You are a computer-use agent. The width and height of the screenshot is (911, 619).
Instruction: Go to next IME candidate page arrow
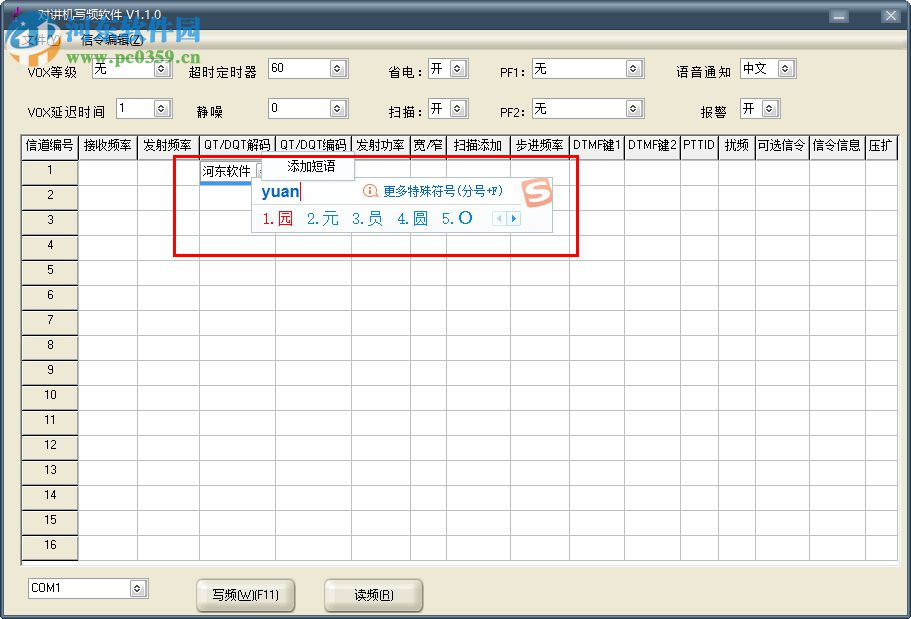point(514,219)
